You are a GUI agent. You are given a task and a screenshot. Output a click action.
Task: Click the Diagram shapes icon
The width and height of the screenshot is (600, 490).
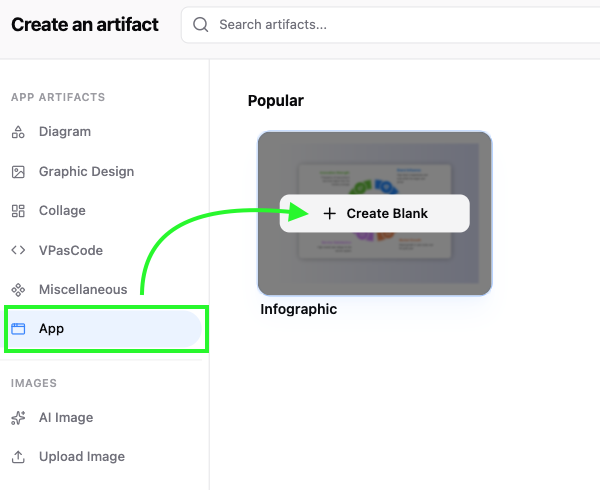pos(18,132)
